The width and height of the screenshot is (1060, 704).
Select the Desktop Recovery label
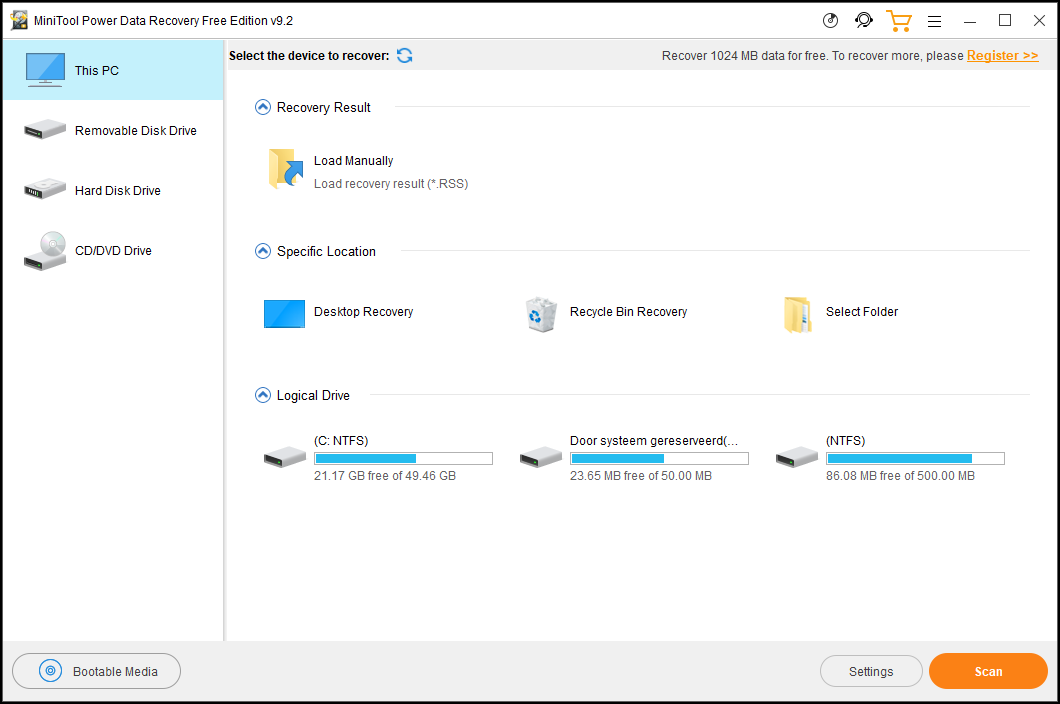pos(363,312)
